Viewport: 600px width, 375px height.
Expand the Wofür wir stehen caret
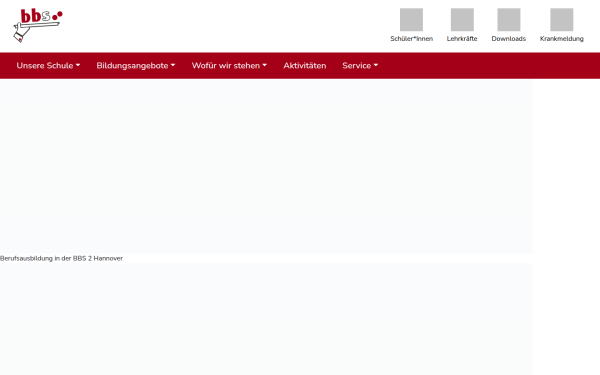point(264,65)
